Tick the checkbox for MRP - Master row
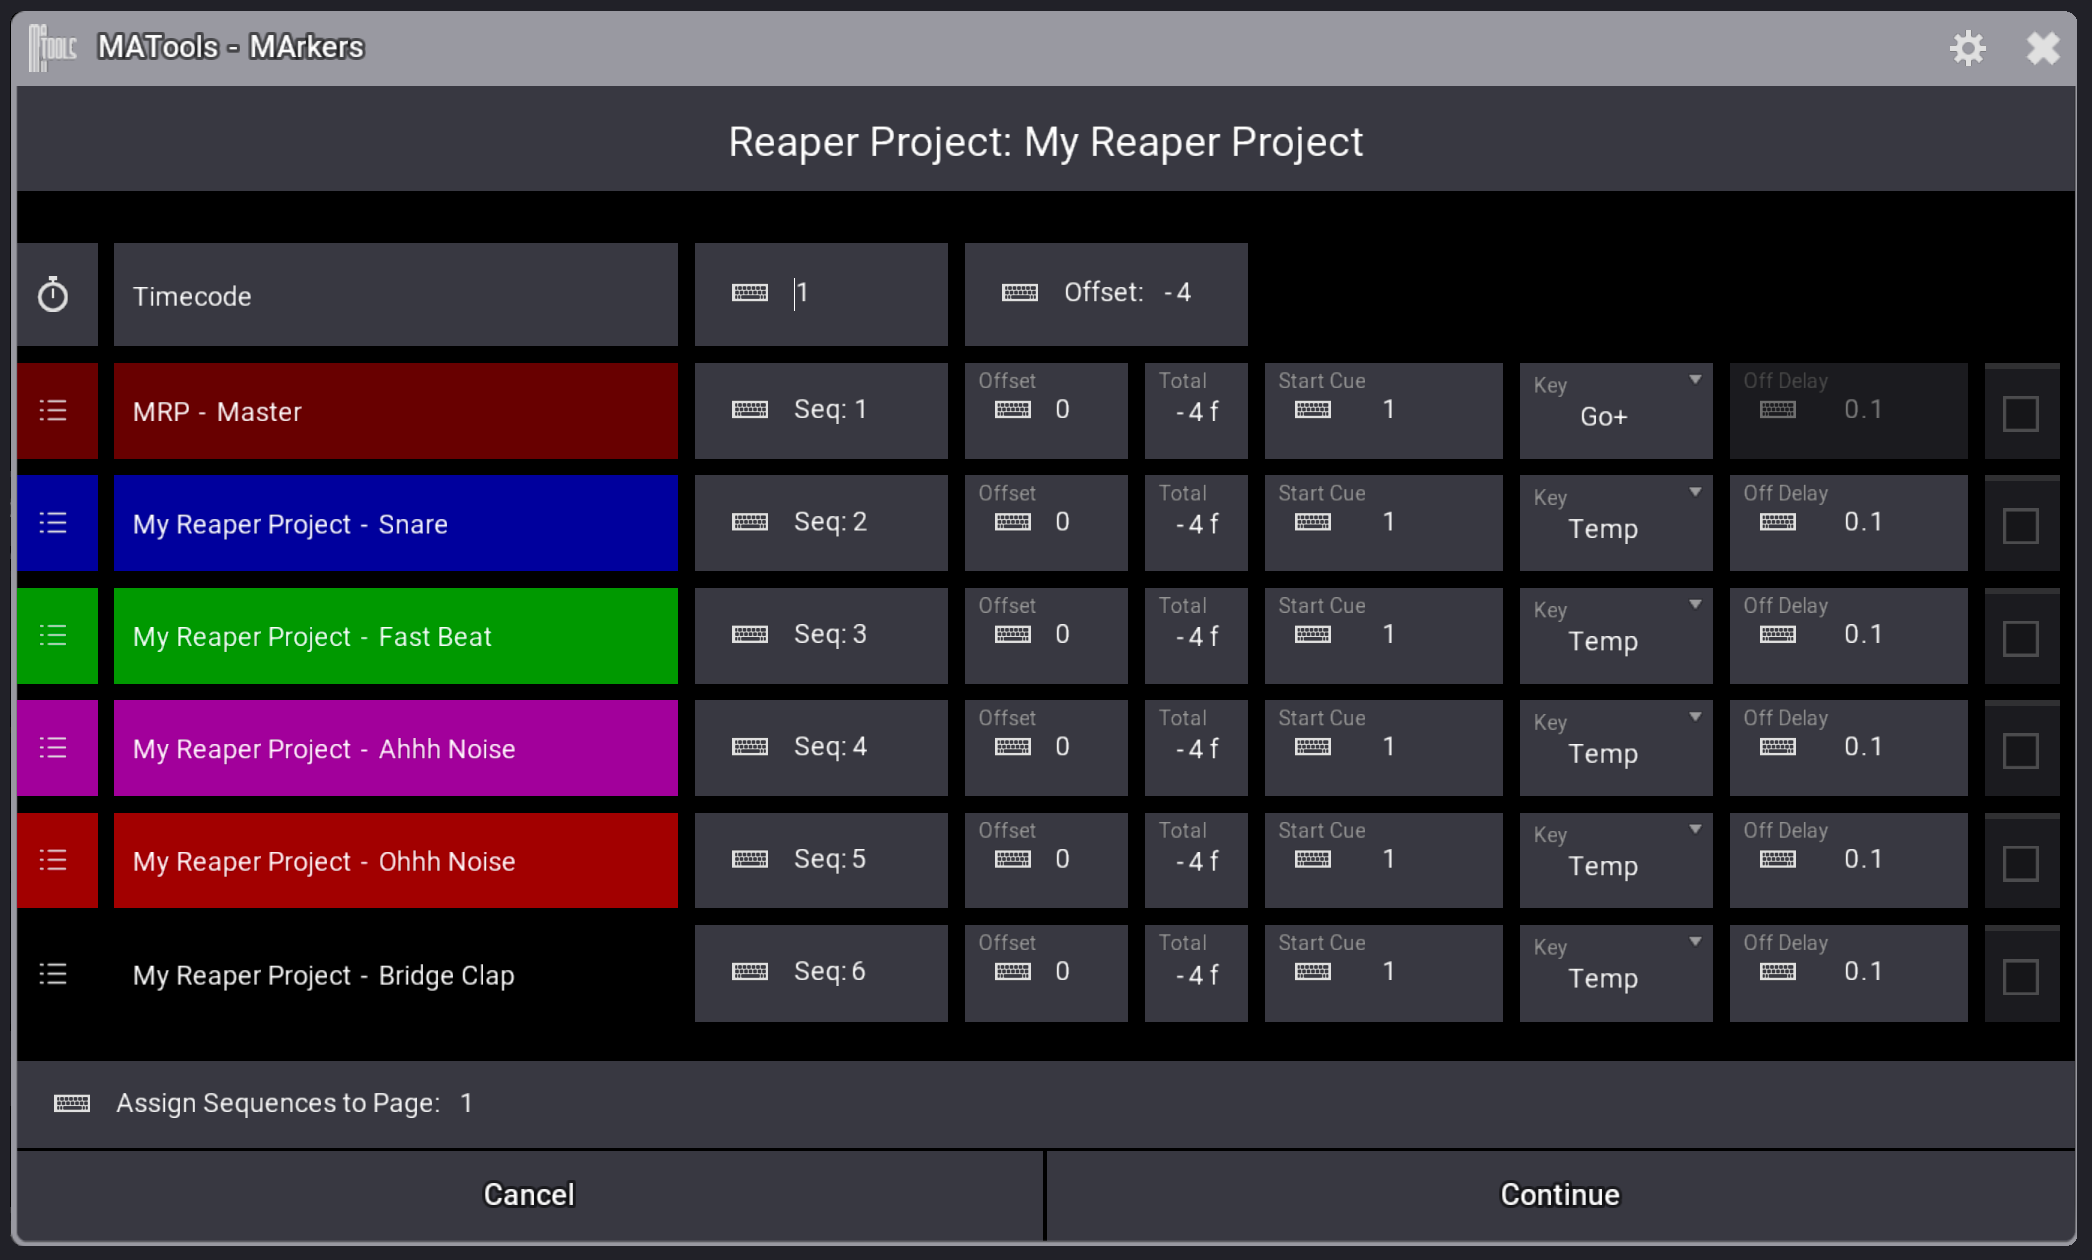Image resolution: width=2092 pixels, height=1260 pixels. click(2021, 413)
